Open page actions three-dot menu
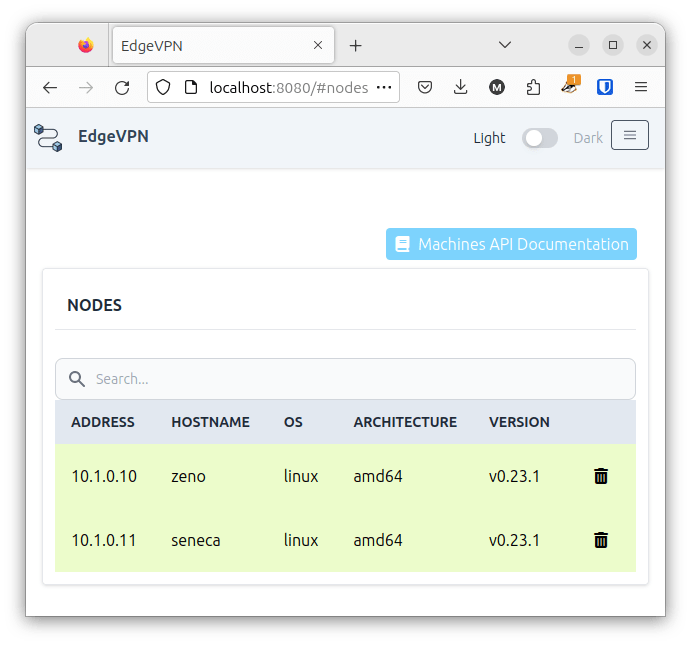Viewport: 691px width, 645px height. pos(384,87)
